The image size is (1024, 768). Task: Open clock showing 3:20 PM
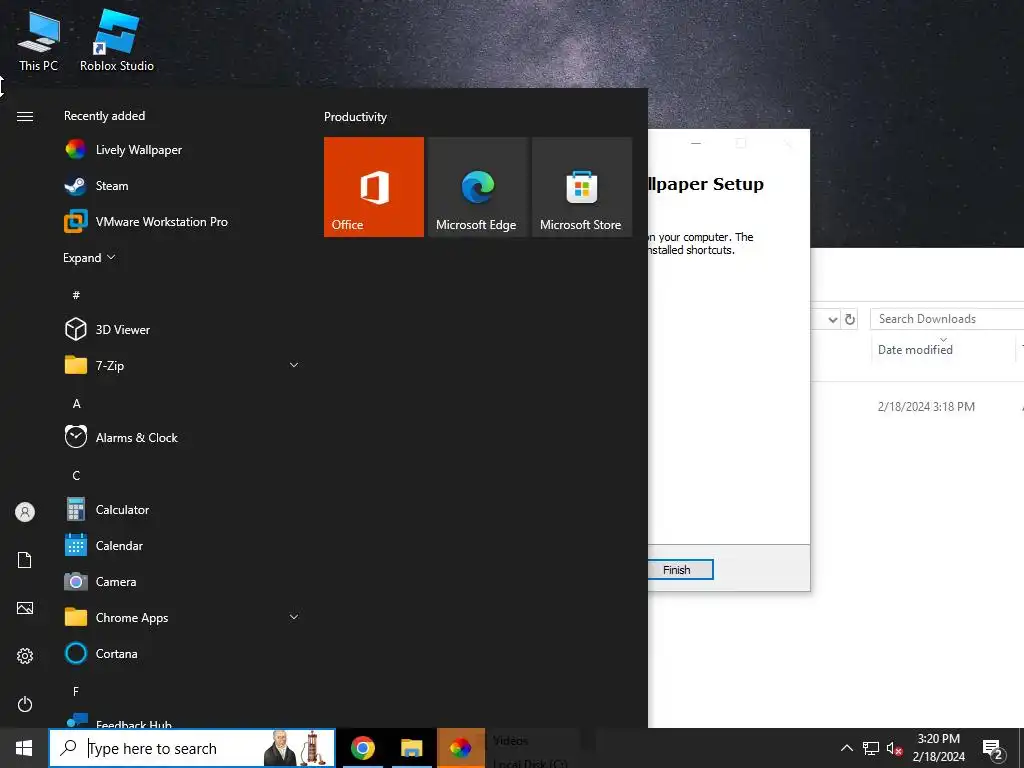938,748
